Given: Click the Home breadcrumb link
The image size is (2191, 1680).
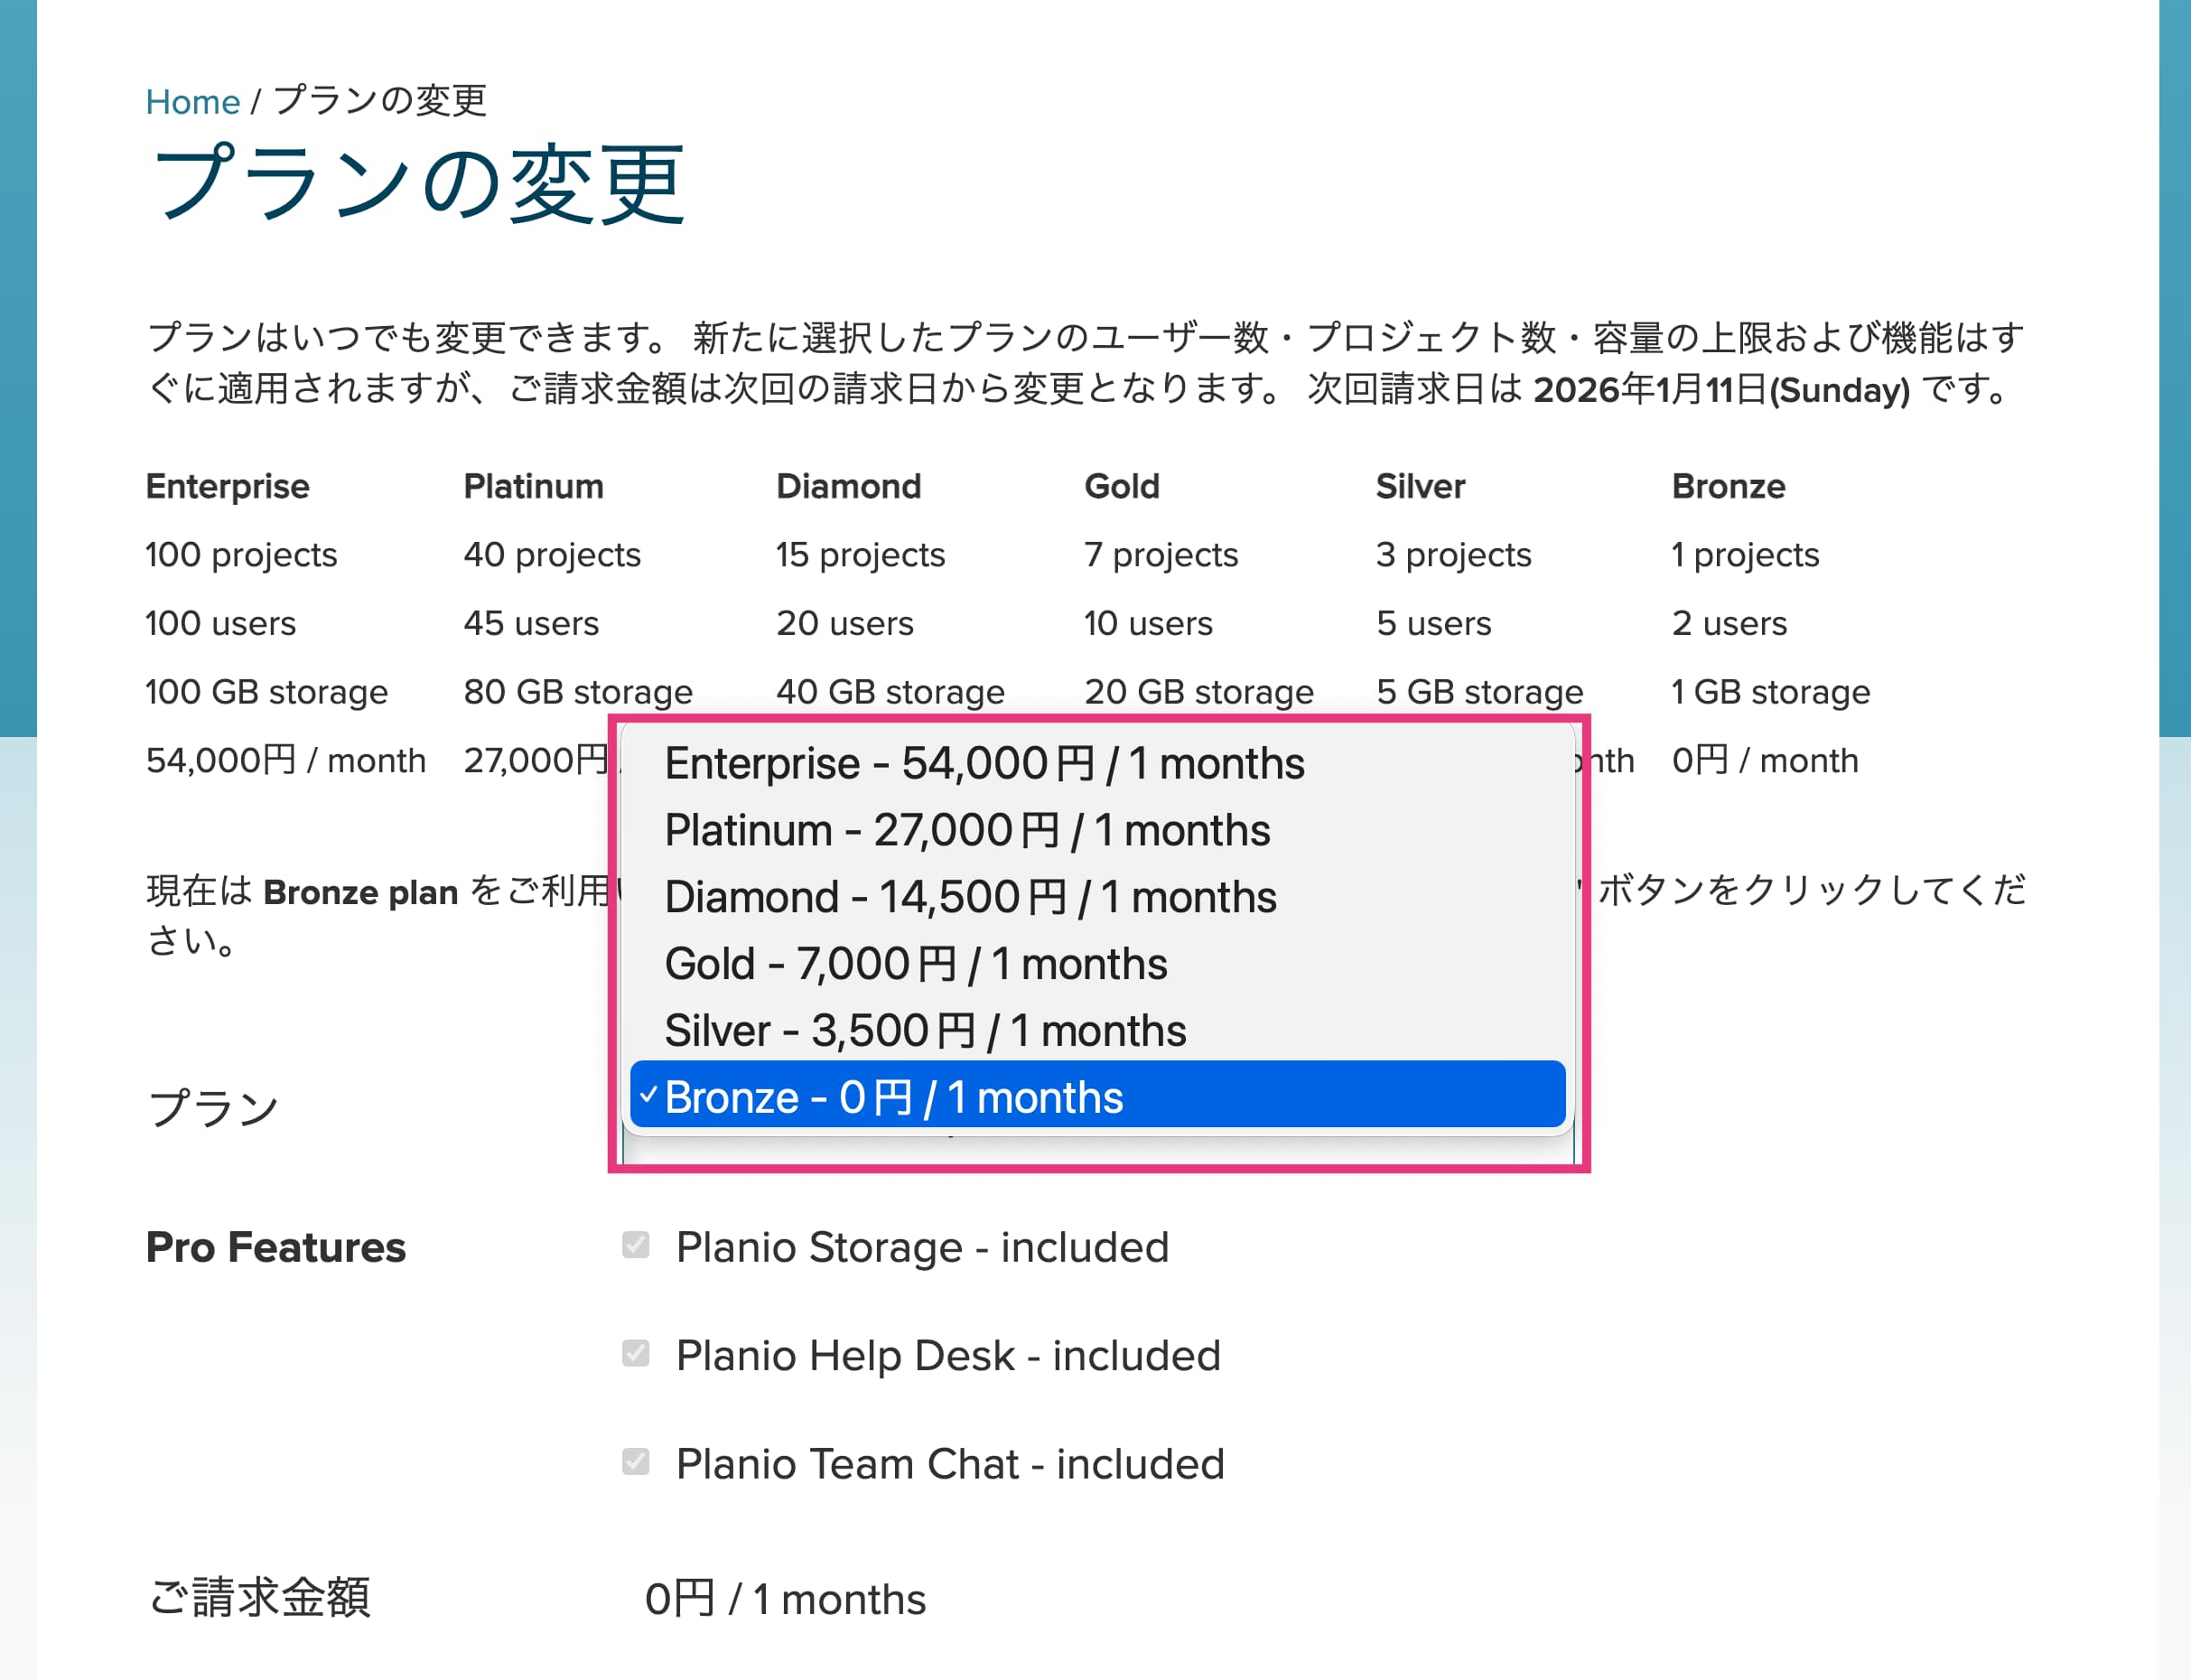Looking at the screenshot, I should (x=192, y=102).
